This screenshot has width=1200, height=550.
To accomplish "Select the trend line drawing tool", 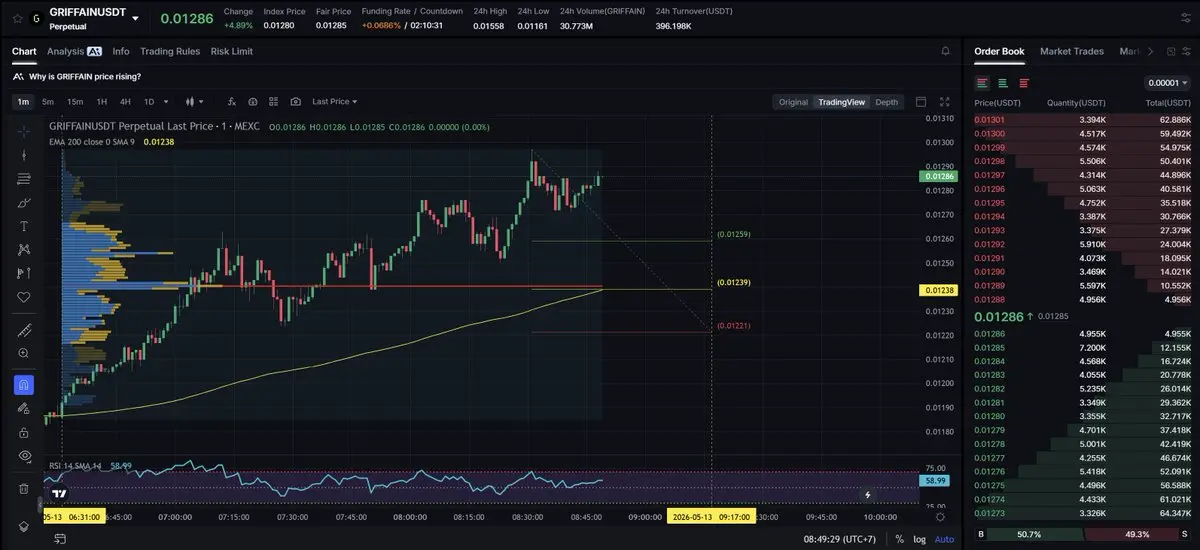I will pyautogui.click(x=24, y=154).
